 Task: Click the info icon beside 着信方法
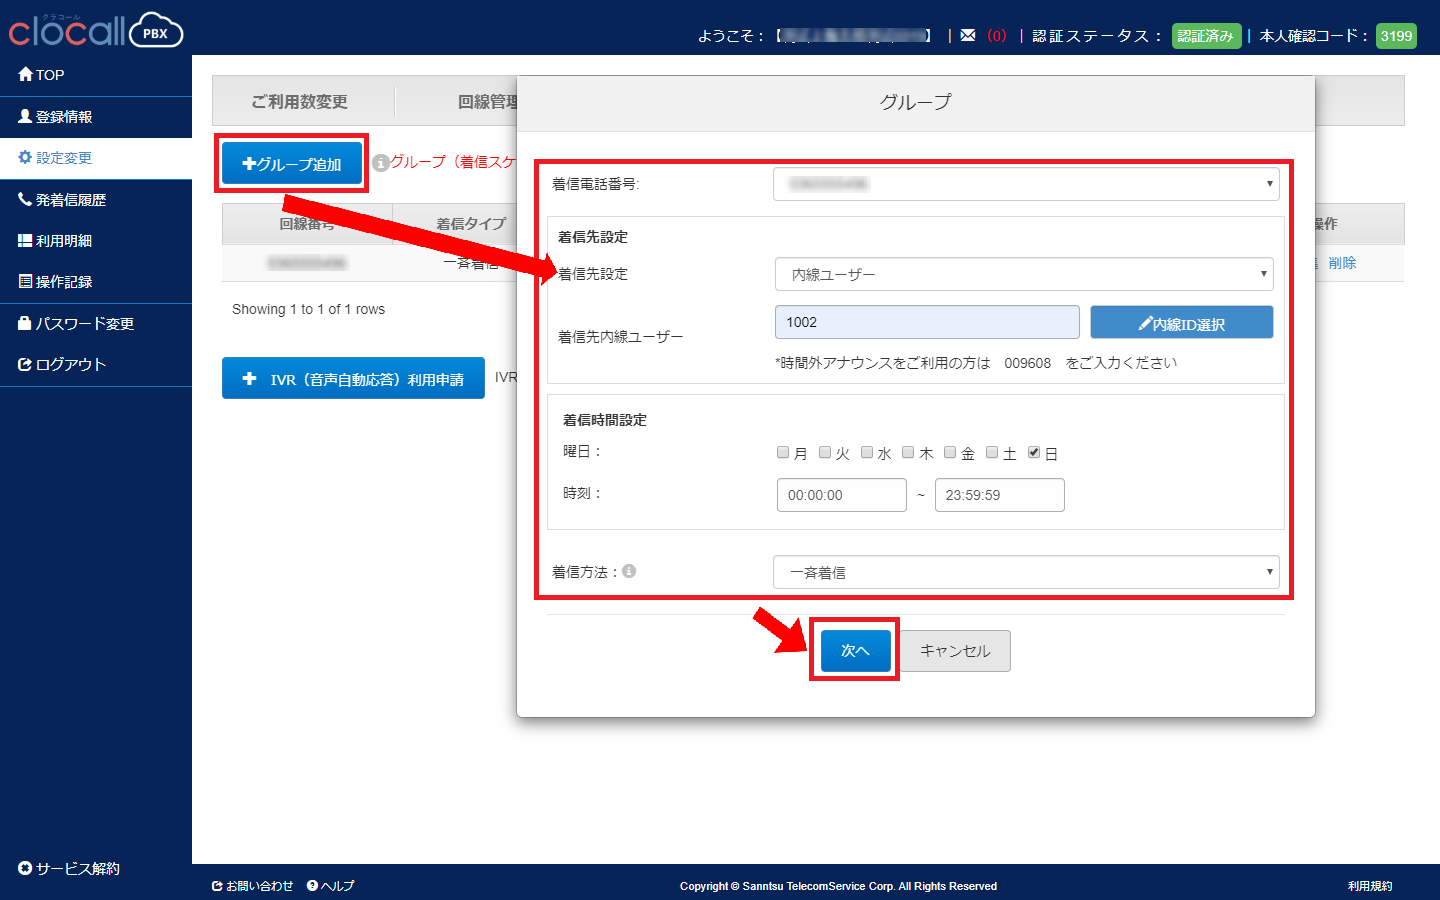point(629,571)
